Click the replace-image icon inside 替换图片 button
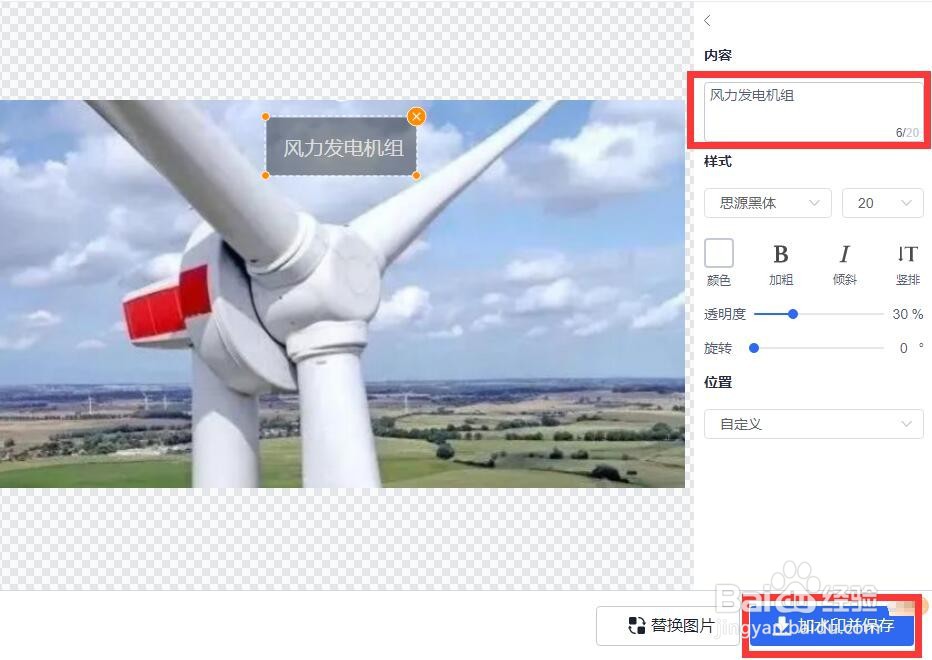Image resolution: width=932 pixels, height=660 pixels. (x=637, y=625)
